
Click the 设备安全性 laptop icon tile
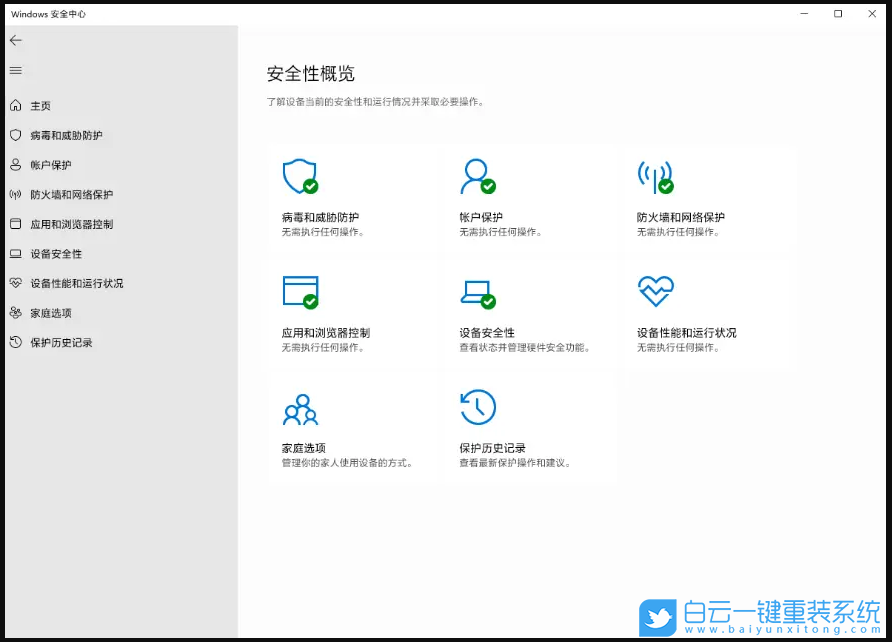[x=477, y=292]
